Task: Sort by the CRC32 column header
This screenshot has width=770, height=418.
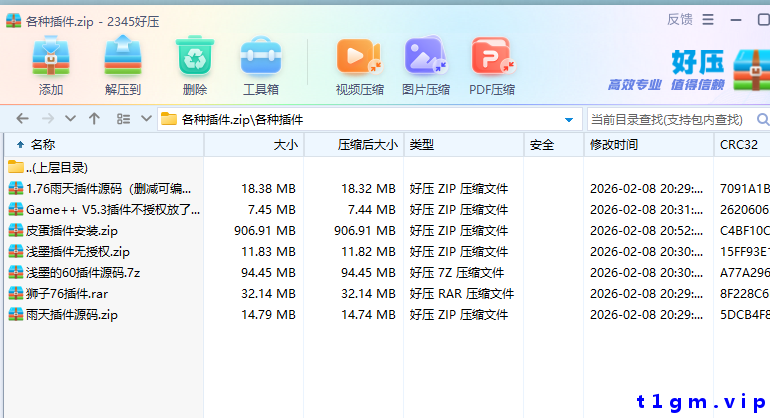Action: (742, 145)
